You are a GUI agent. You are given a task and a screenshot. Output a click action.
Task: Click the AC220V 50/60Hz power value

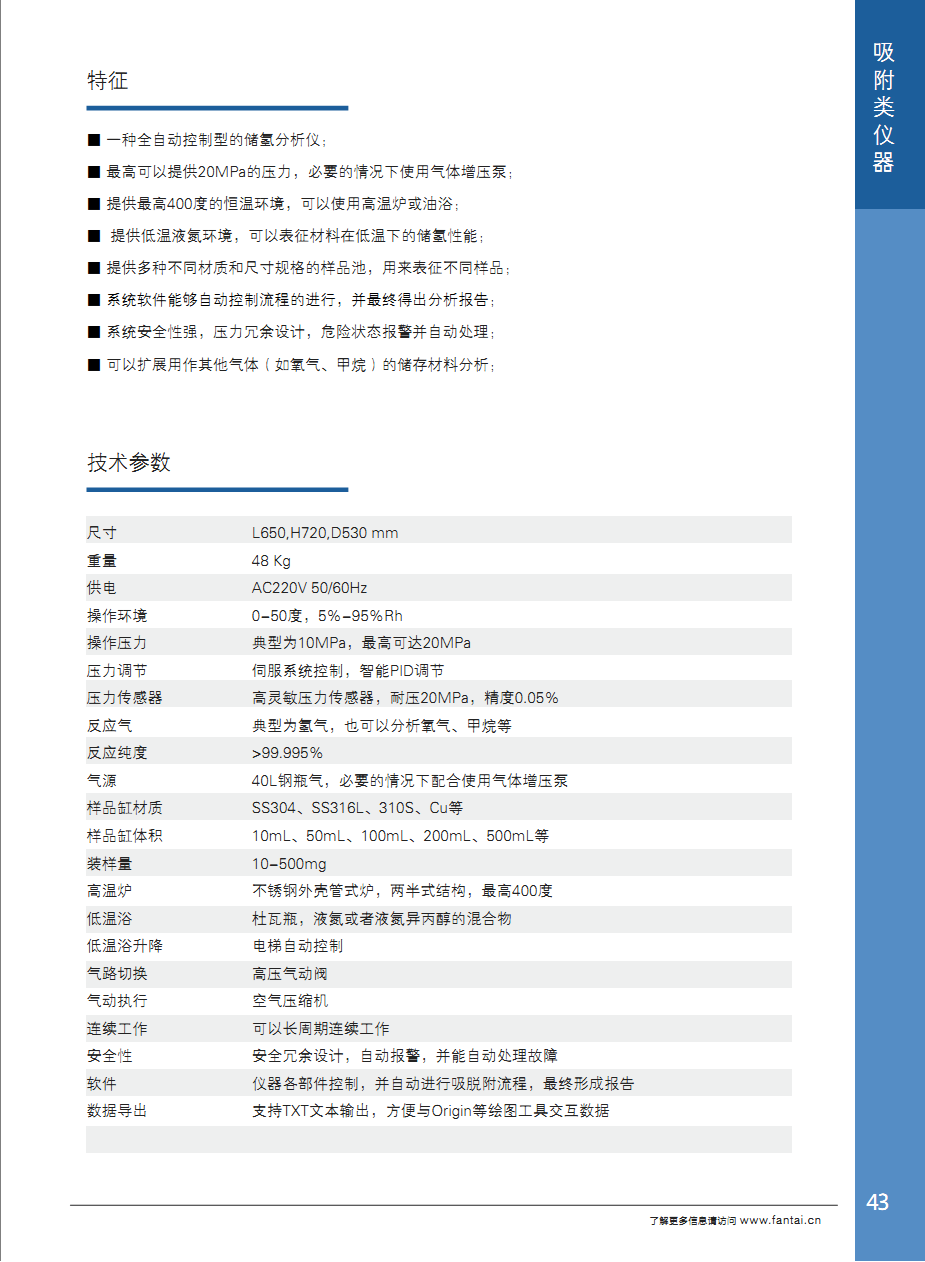[x=309, y=588]
